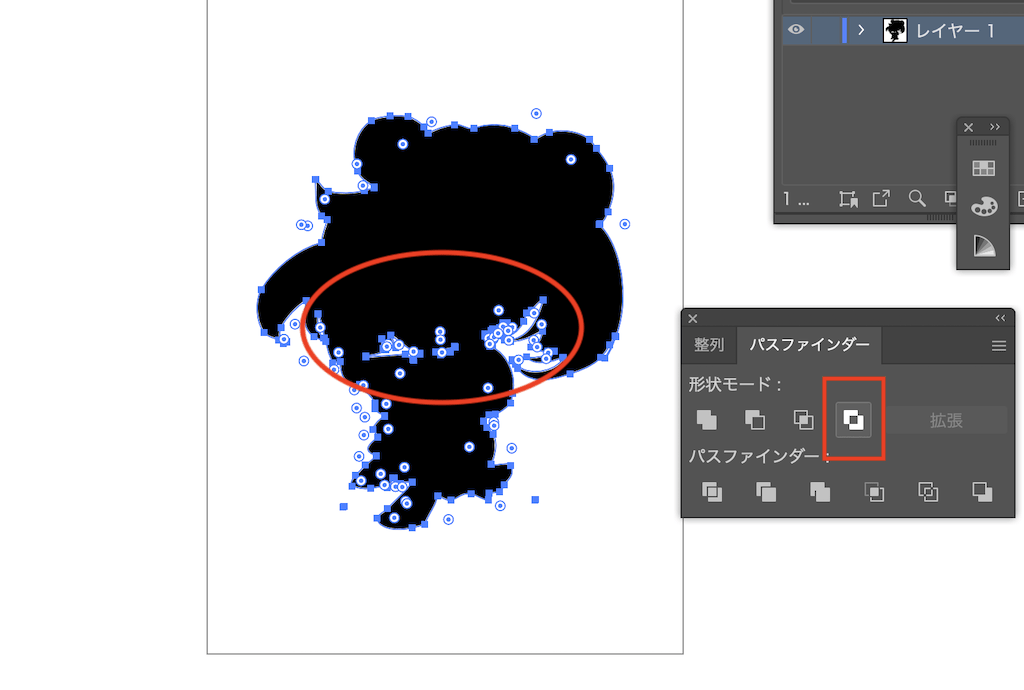Open the Color palette panel icon
The image size is (1024, 690).
(984, 206)
